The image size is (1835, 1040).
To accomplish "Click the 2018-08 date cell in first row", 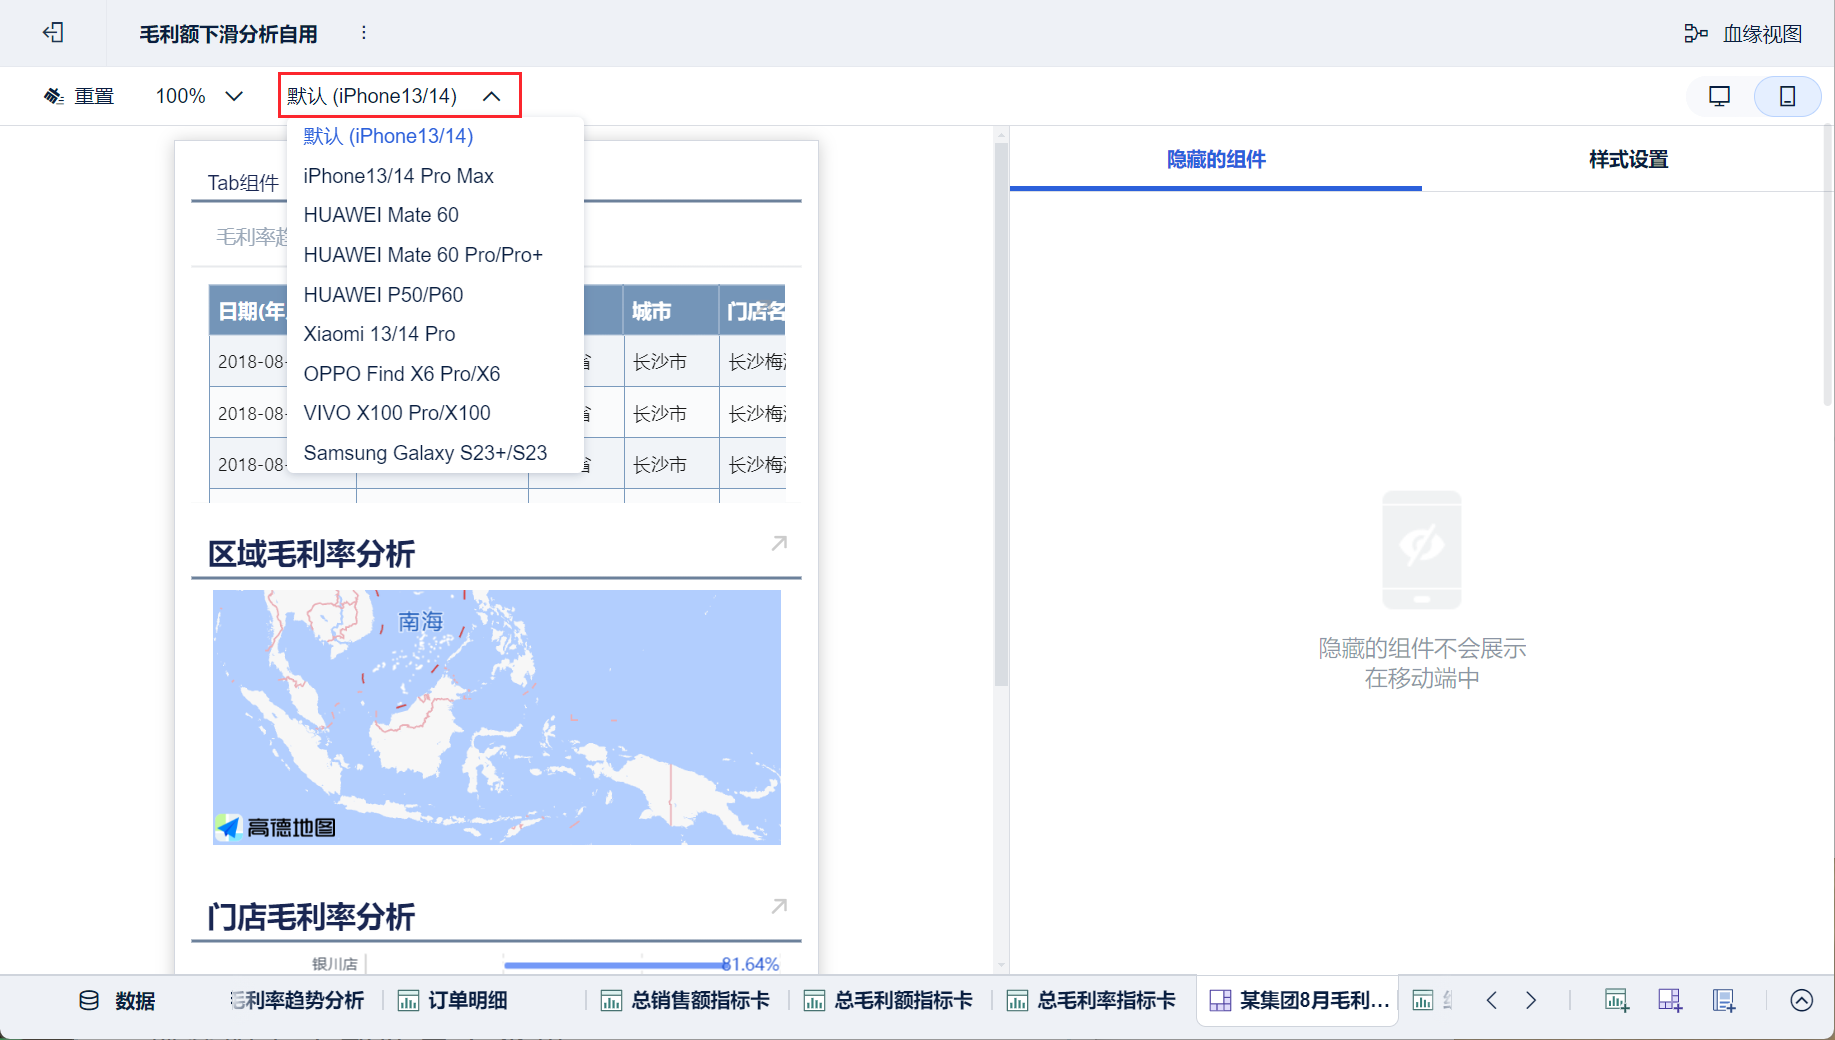I will (x=250, y=362).
